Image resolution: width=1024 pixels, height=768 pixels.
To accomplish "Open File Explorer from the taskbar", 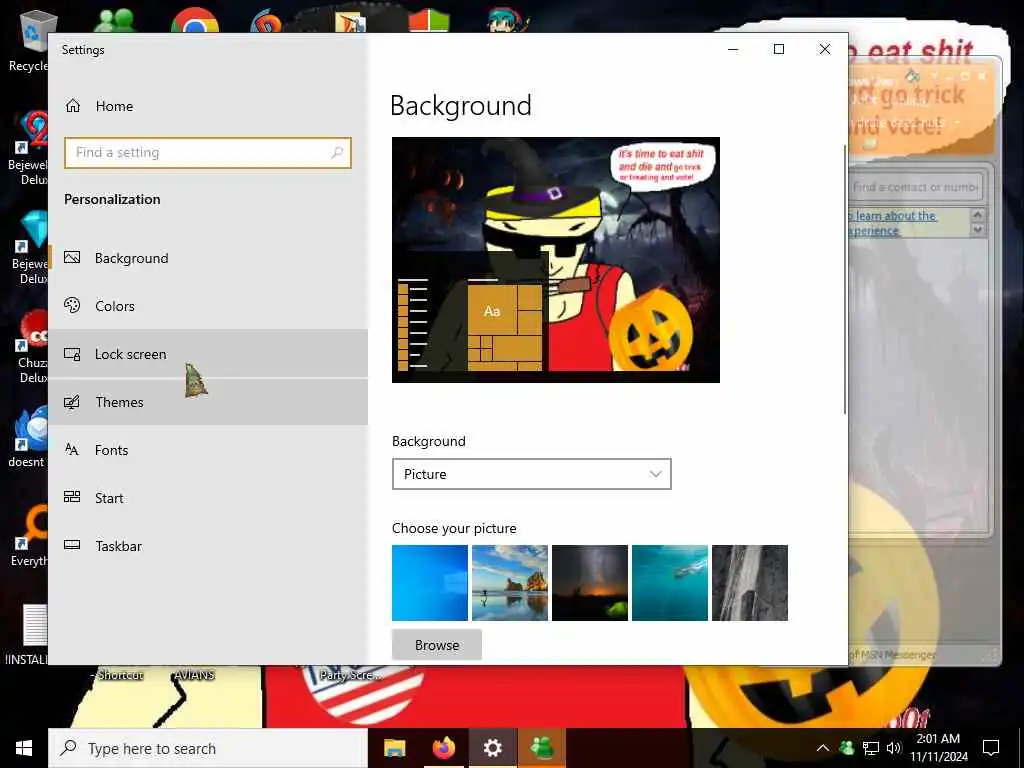I will point(394,748).
